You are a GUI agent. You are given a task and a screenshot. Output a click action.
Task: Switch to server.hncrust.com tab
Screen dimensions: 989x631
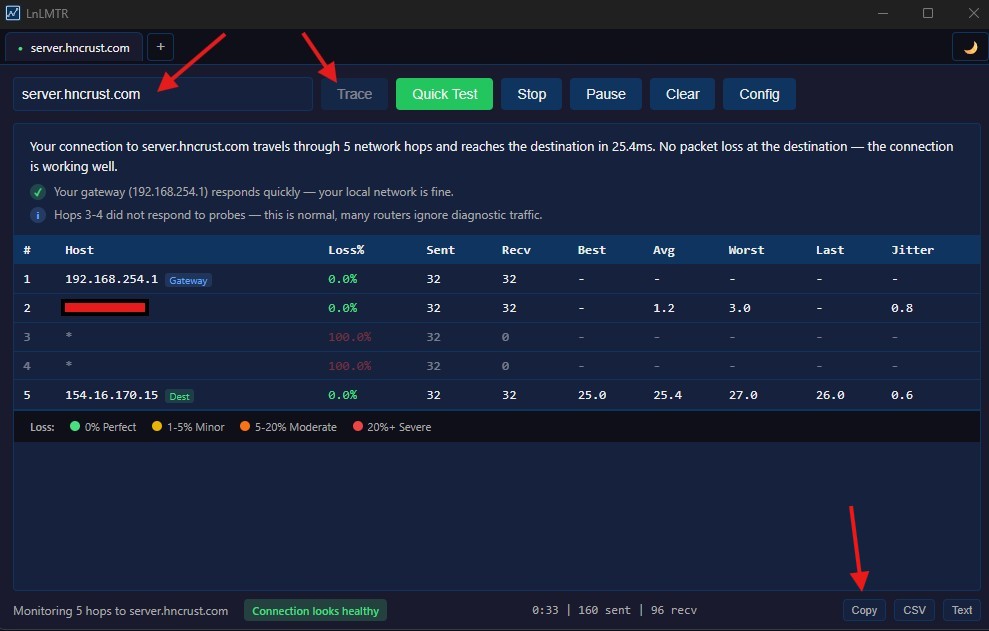point(74,48)
